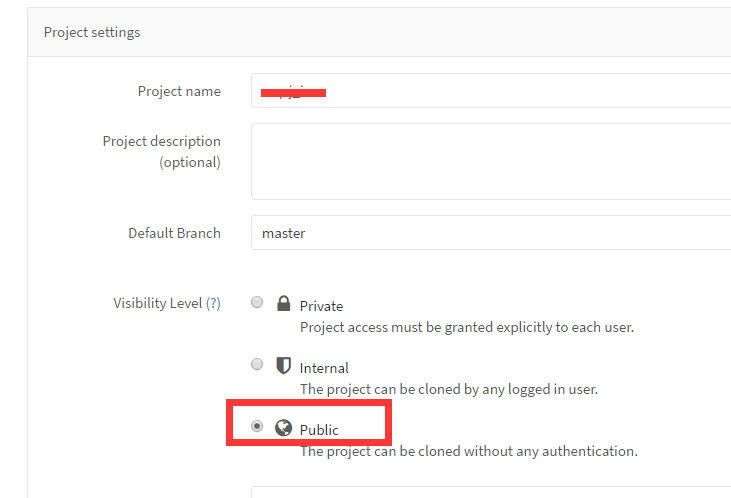Viewport: 731px width, 498px height.
Task: Open the Default Branch dropdown showing master
Action: pos(490,233)
